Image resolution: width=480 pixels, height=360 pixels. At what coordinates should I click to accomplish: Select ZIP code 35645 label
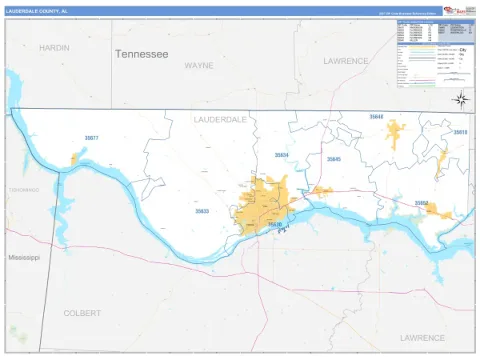tap(334, 159)
